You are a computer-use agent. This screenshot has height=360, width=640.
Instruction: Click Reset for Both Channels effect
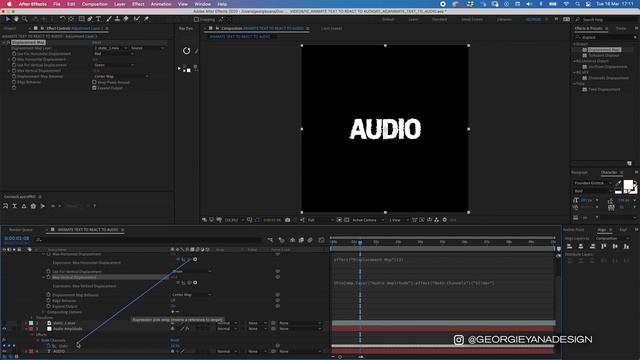pos(175,340)
